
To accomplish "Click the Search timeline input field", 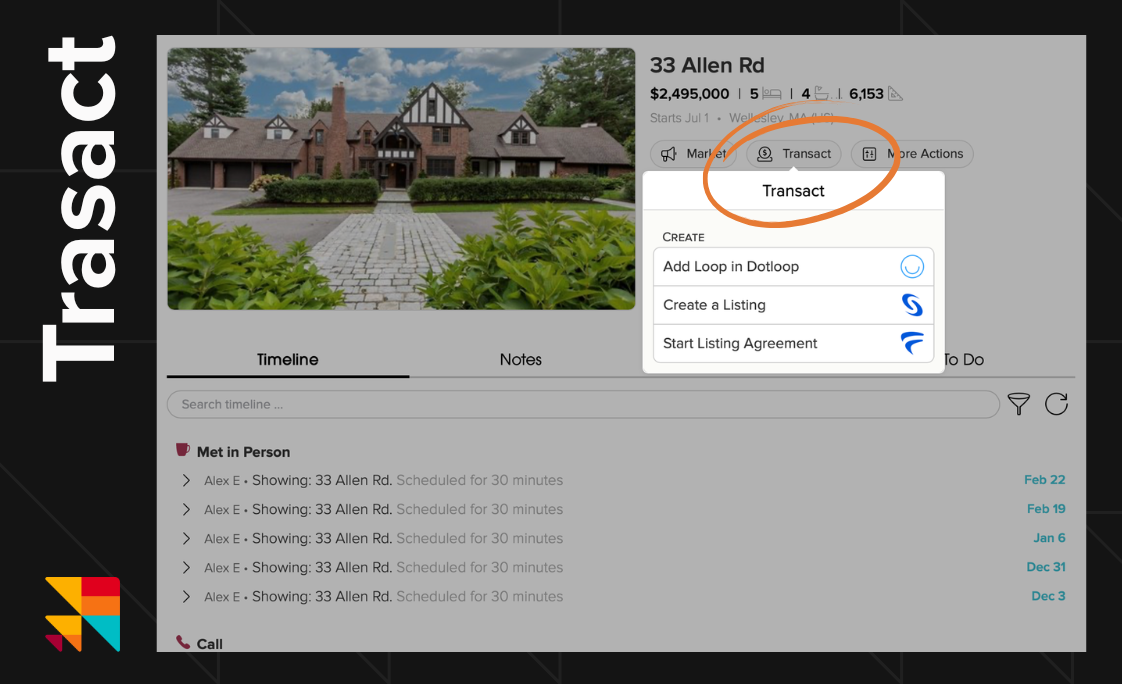I will 400,404.
